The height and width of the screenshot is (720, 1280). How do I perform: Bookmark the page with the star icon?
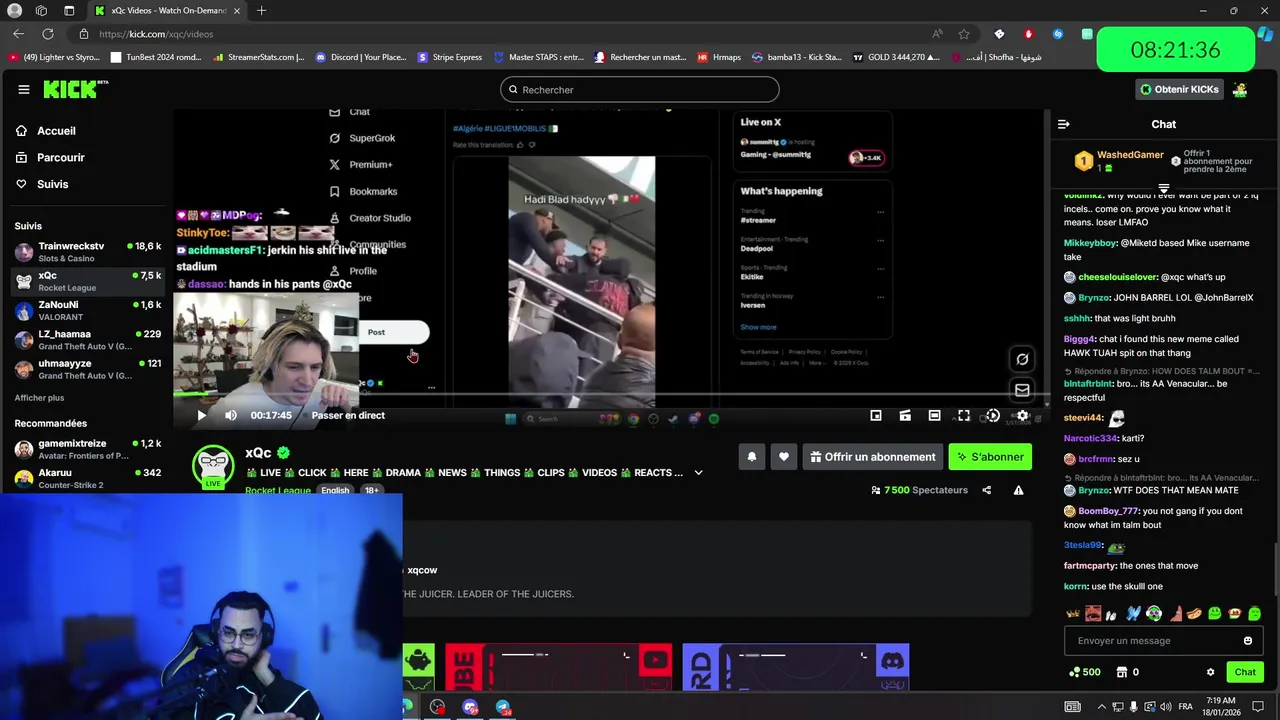coord(963,33)
